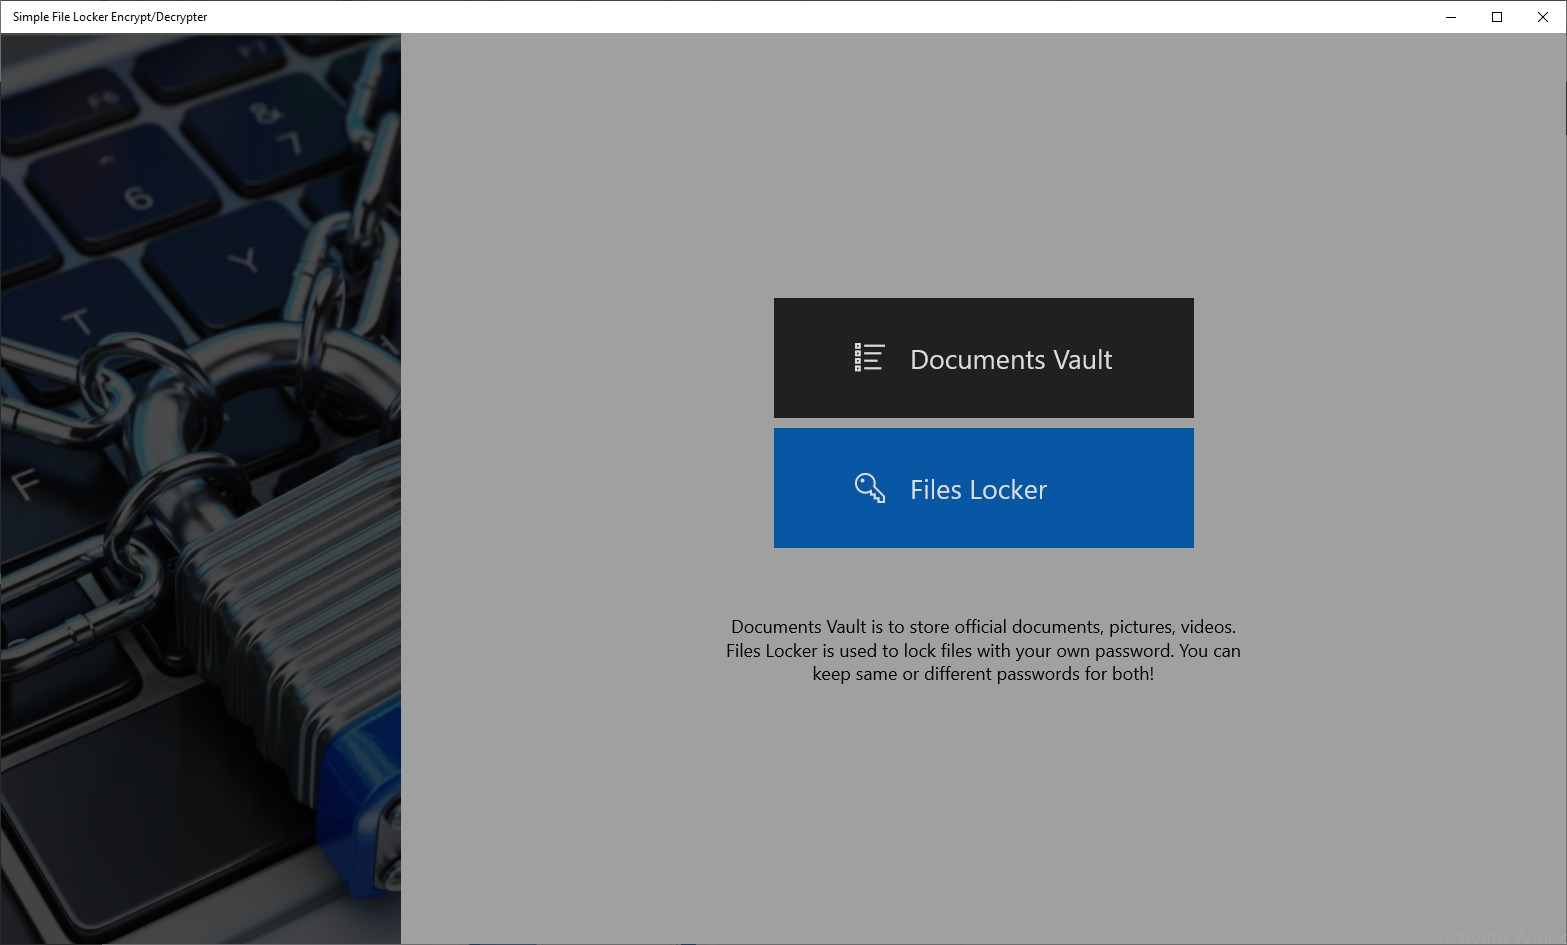Open the Documents Vault button

tap(983, 358)
